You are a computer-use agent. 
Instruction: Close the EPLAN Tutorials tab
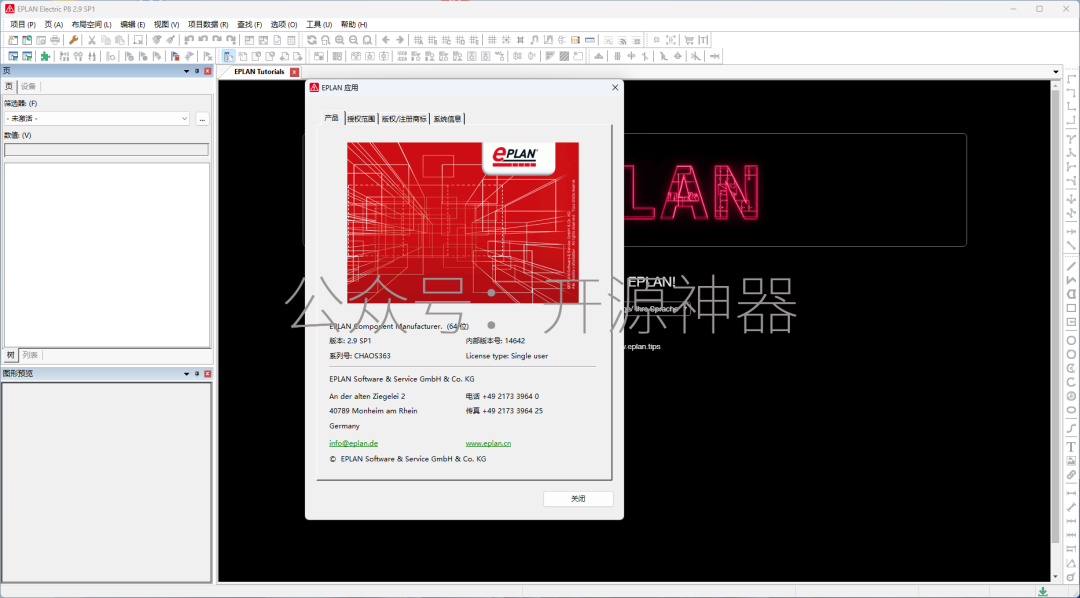295,72
